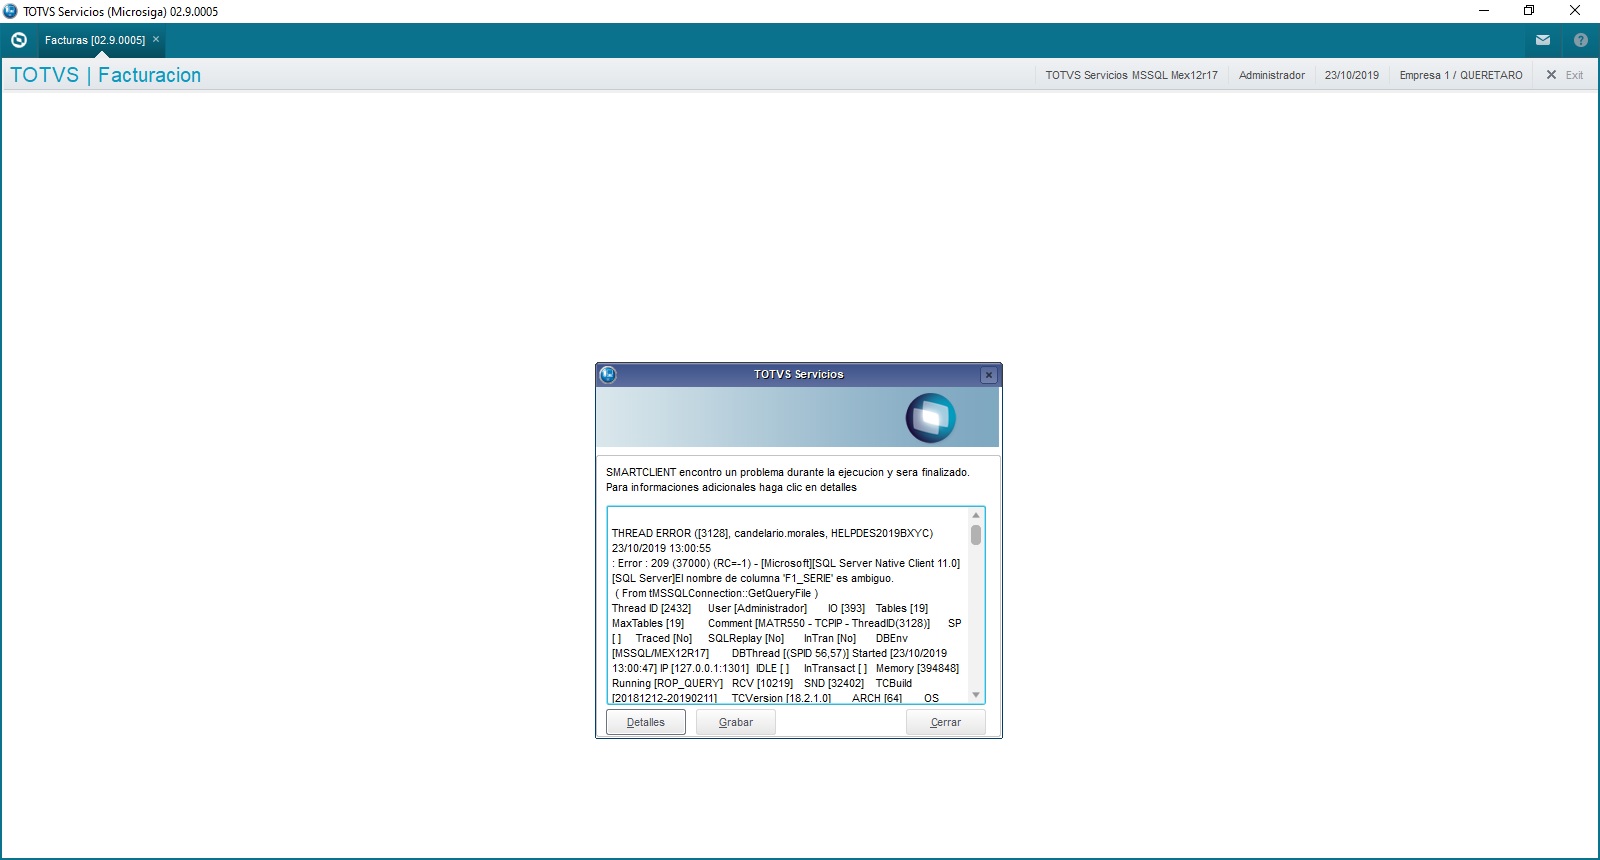The width and height of the screenshot is (1600, 860).
Task: Click the app icon in window title bar
Action: tap(10, 11)
